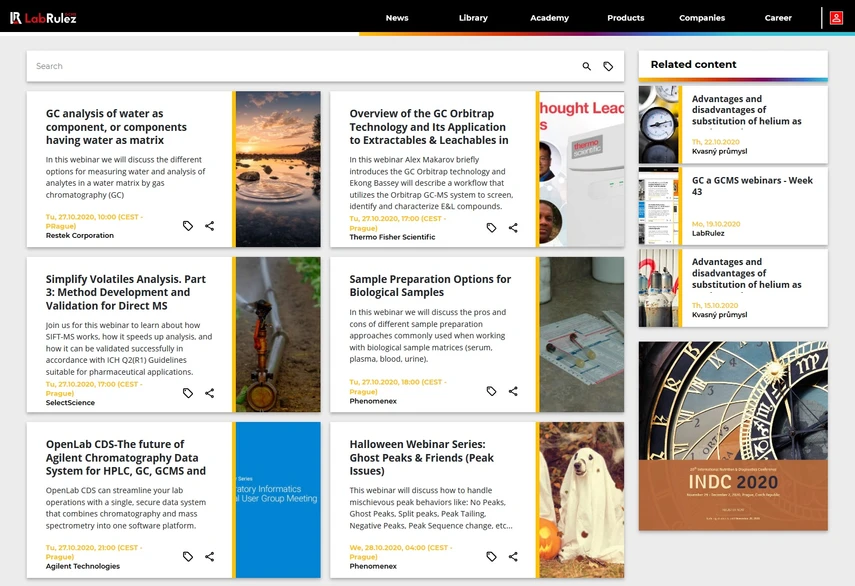Share the OpenLab CDS webinar
The height and width of the screenshot is (586, 855).
[x=209, y=557]
